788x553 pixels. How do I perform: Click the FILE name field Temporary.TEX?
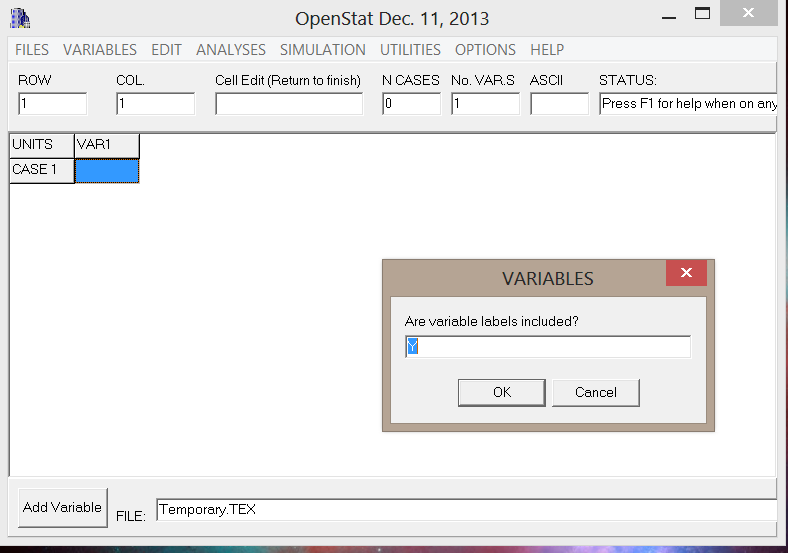(x=466, y=510)
